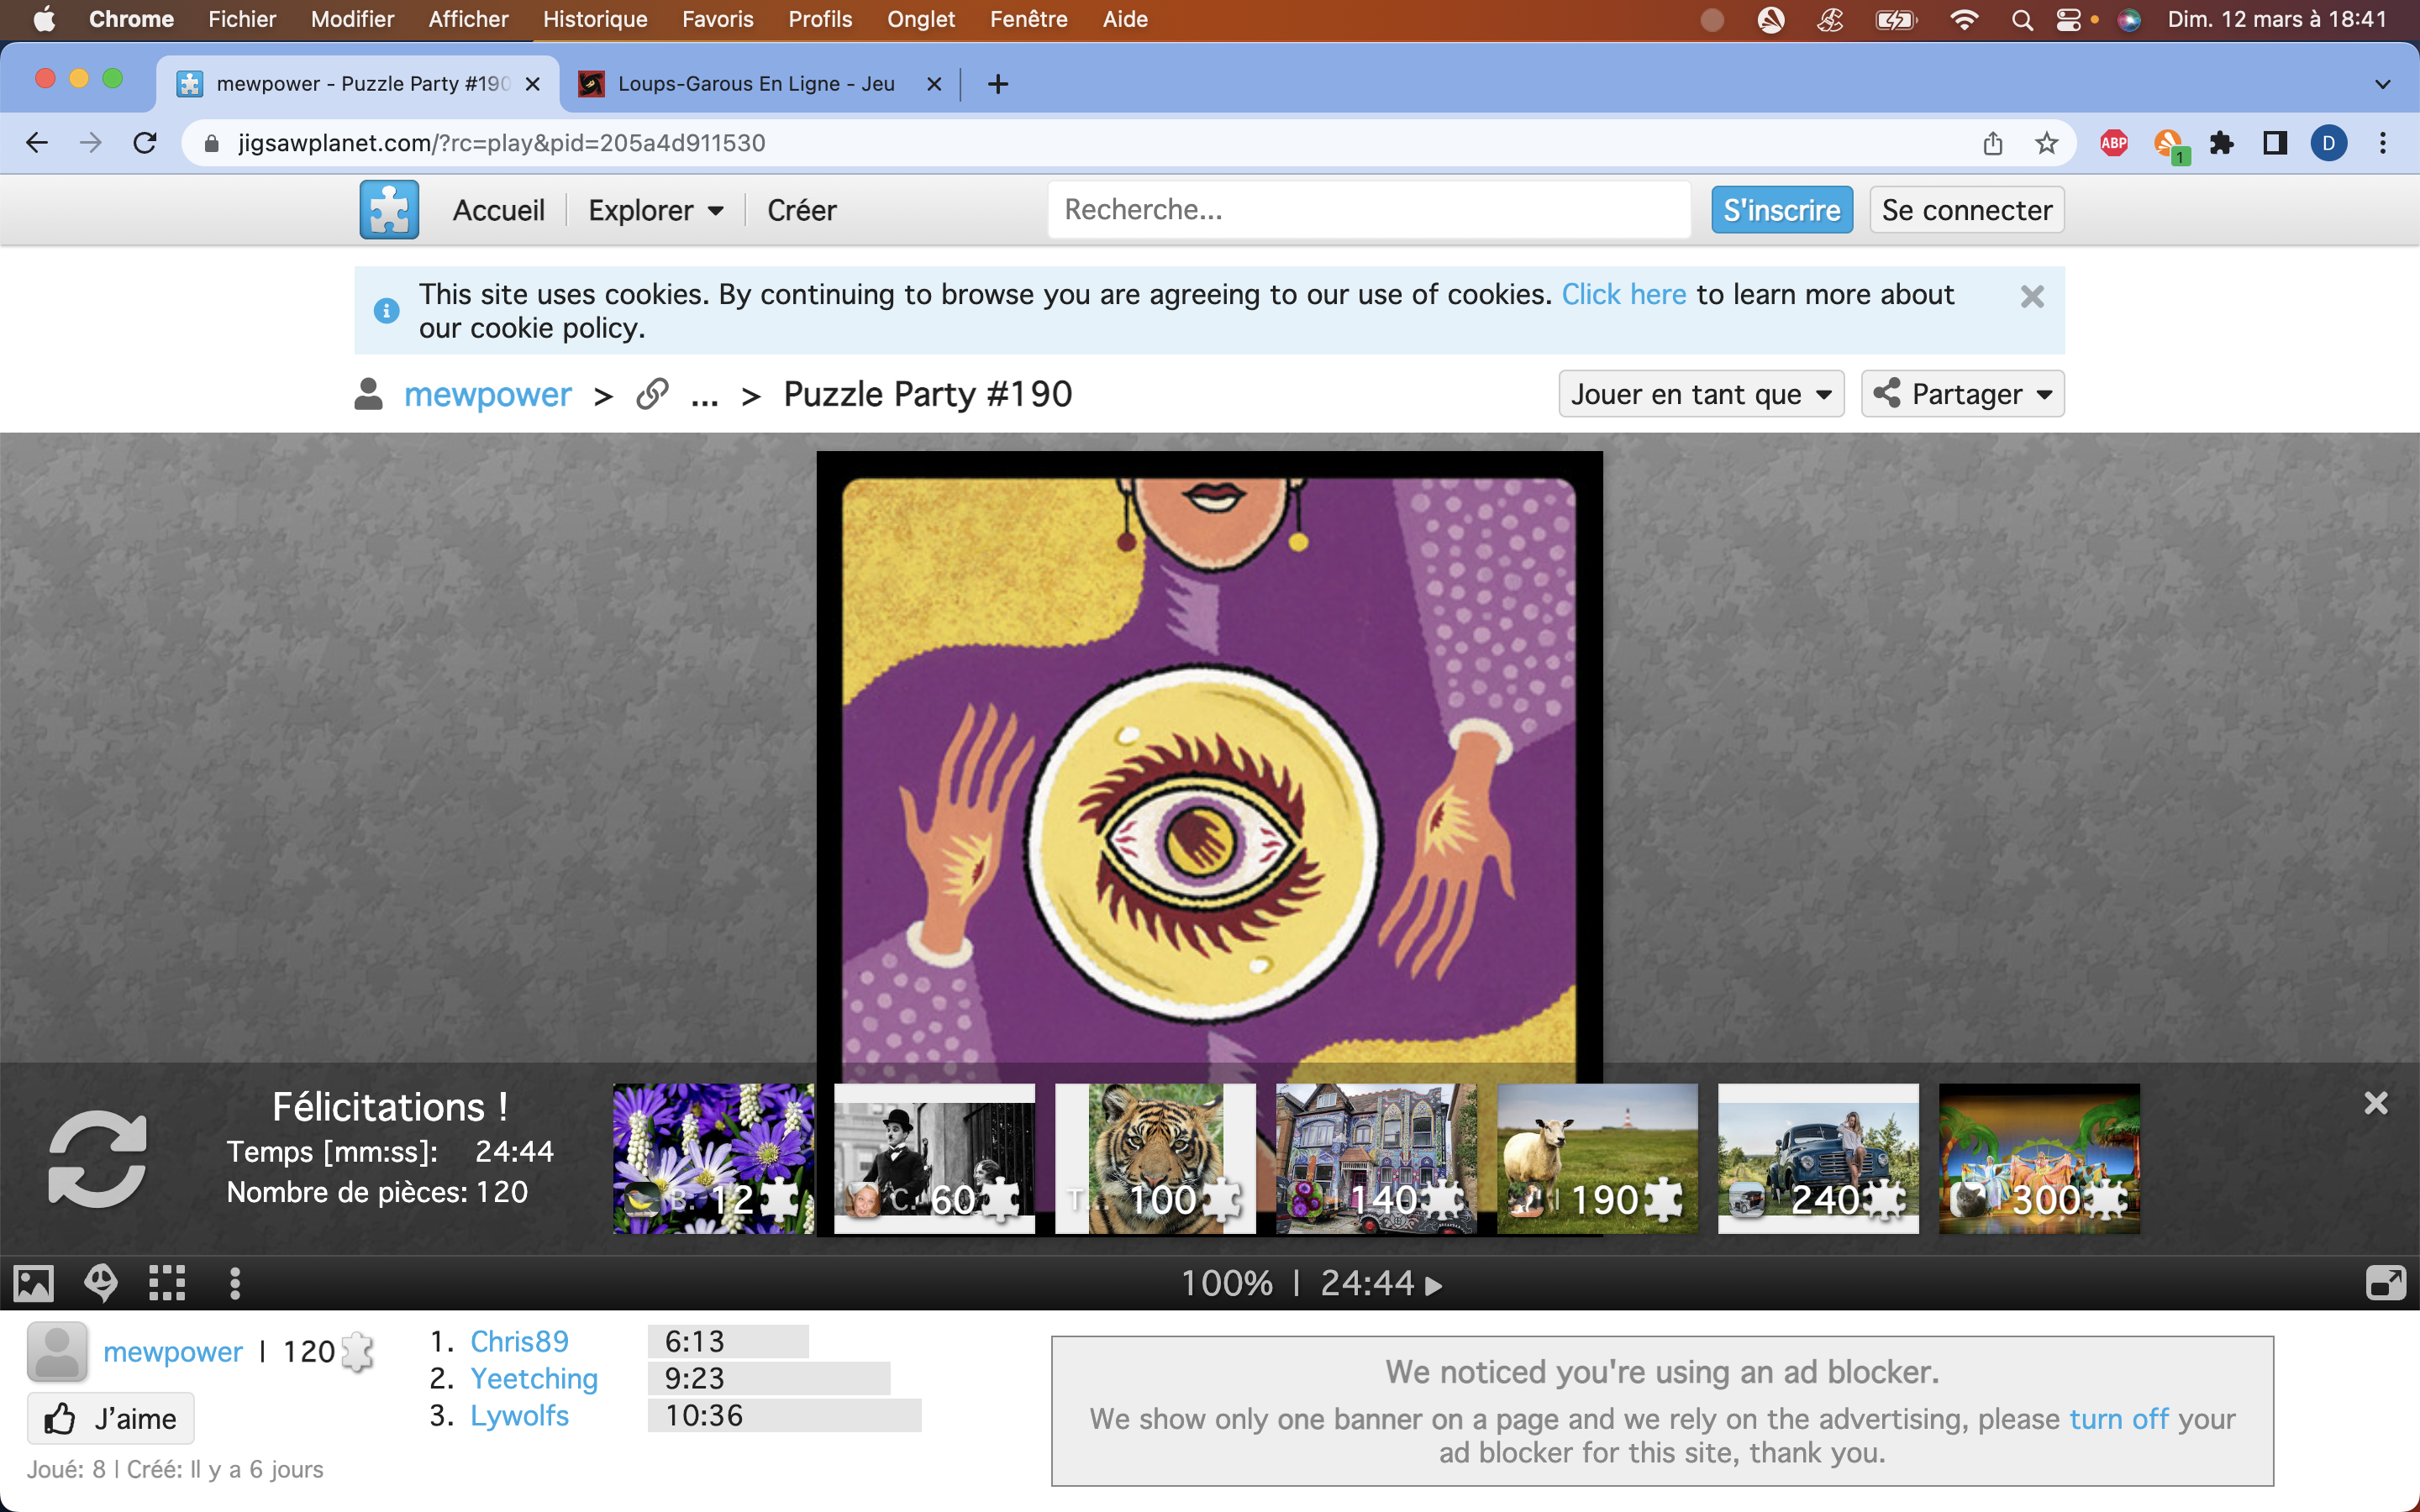This screenshot has width=2420, height=1512.
Task: Click the J'aime like button
Action: 111,1418
